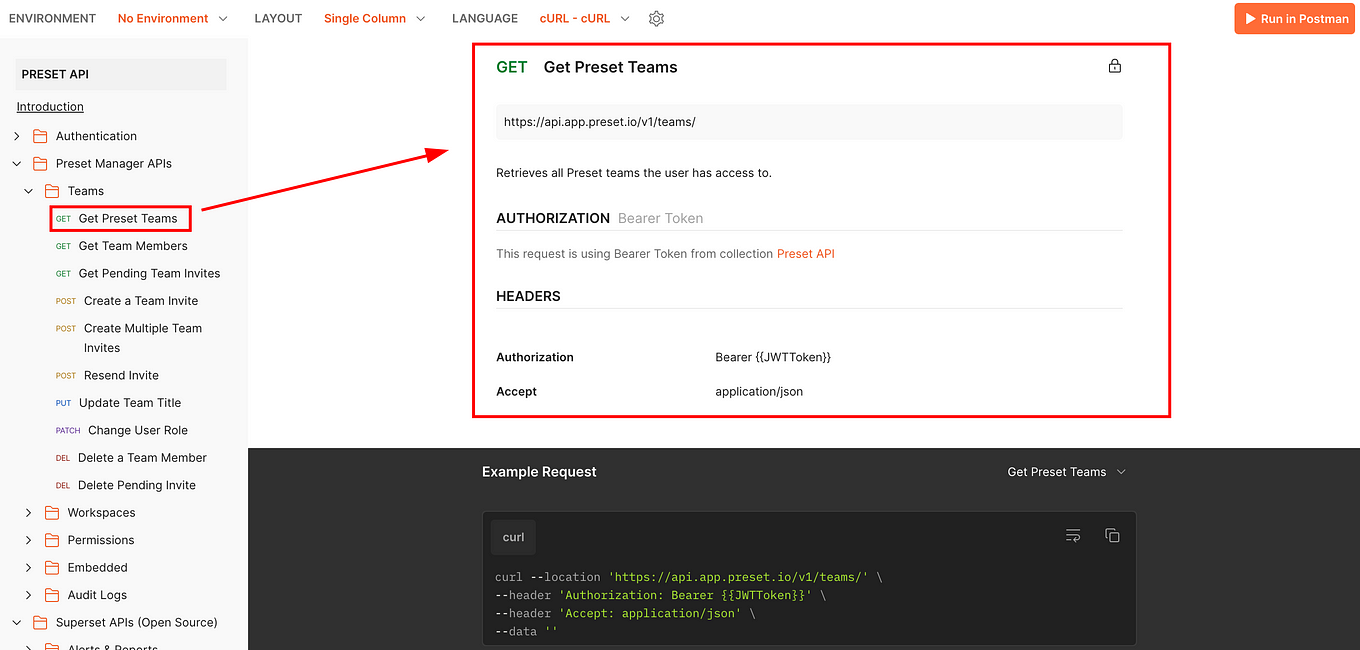Click the Workspaces folder icon

coord(52,513)
